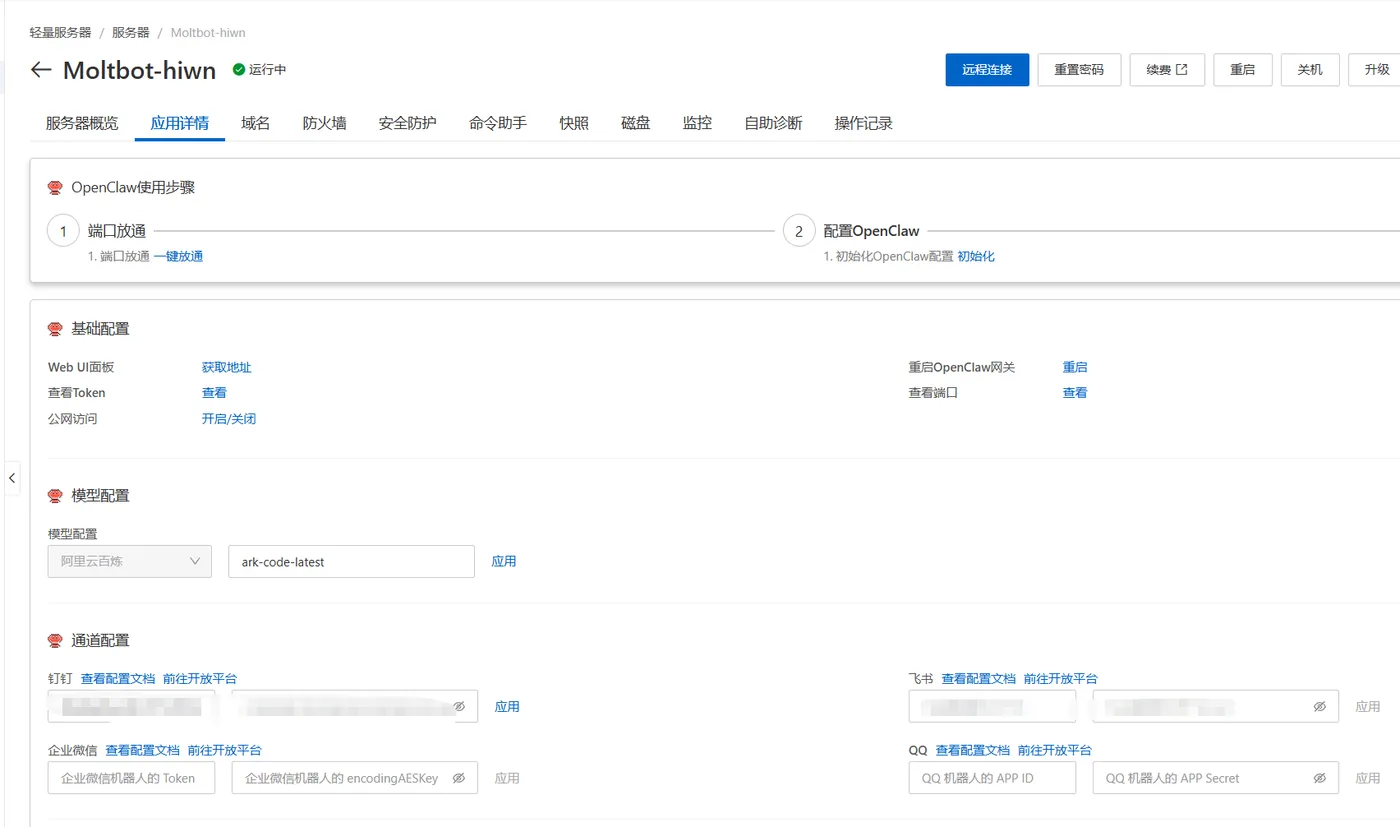
Task: Apply the model configuration with 应用
Action: pyautogui.click(x=504, y=561)
